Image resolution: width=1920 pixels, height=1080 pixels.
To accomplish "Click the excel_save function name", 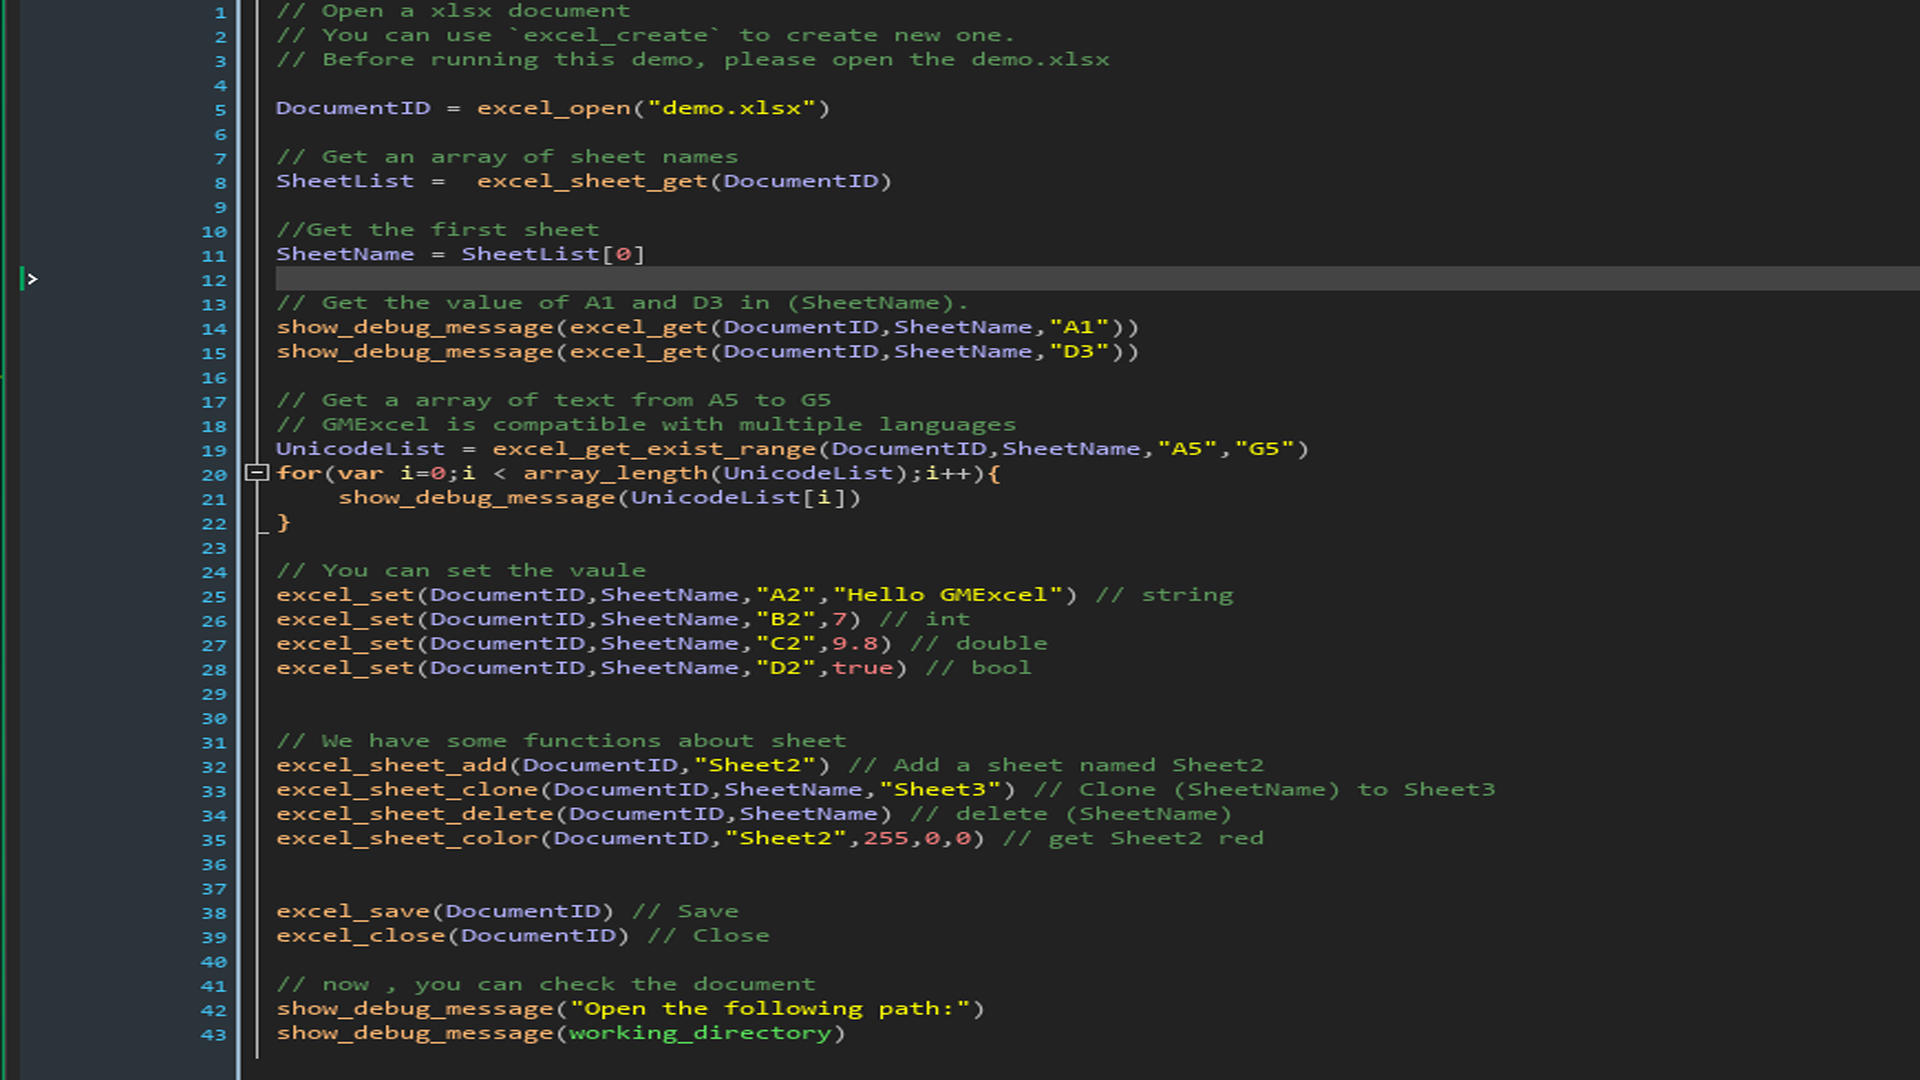I will coord(353,911).
